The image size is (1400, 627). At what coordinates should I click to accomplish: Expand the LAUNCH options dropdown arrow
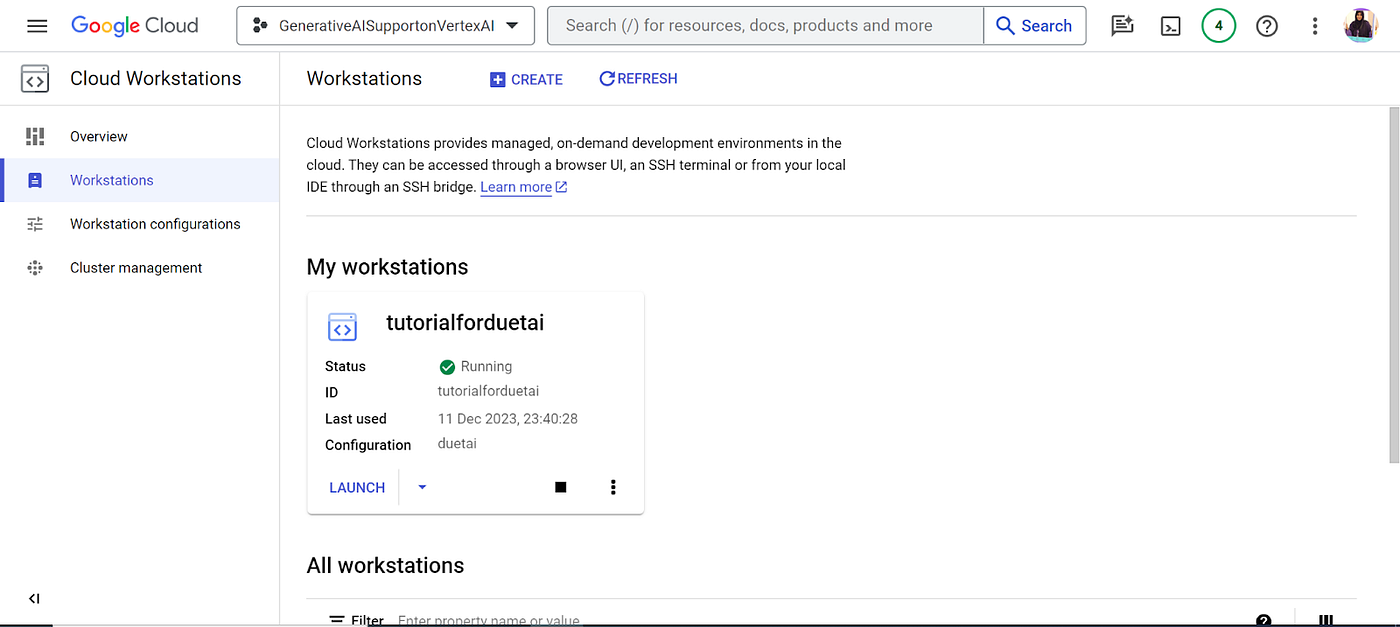tap(422, 487)
